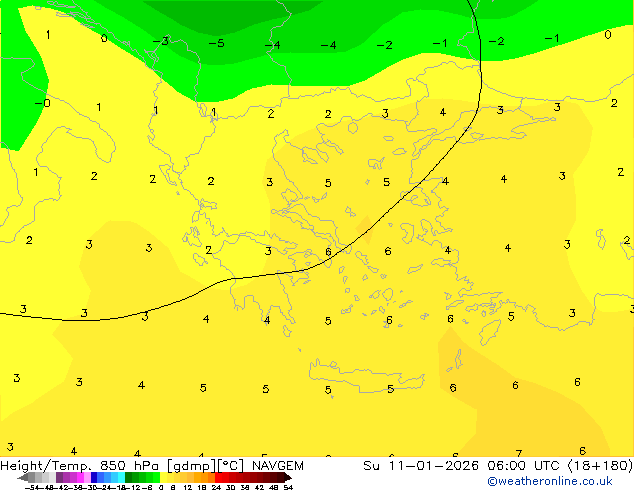Image resolution: width=634 pixels, height=490 pixels.
Task: Select the 'Height/Temp. 850 hPa' map title
Action: 80,466
